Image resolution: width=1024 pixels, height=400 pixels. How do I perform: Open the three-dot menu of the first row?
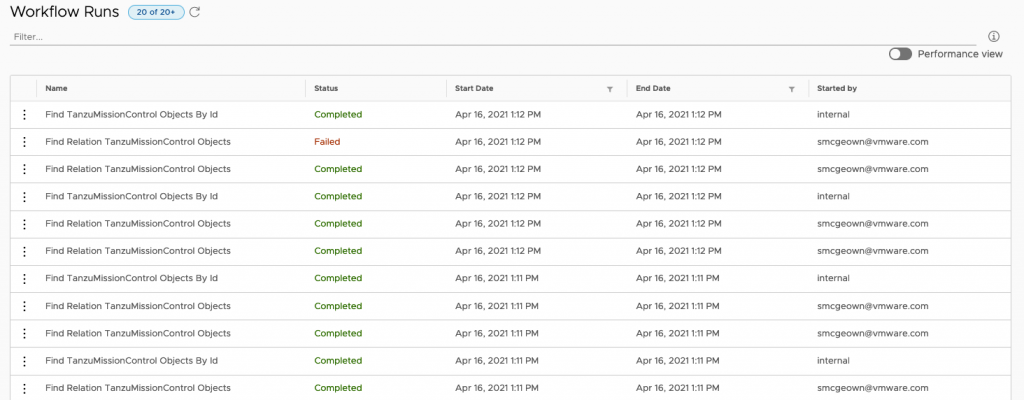tap(23, 115)
